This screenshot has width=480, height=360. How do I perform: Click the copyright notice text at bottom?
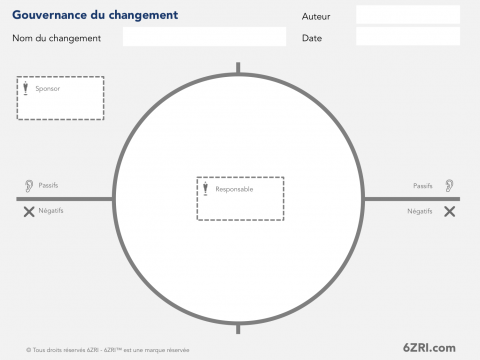coord(108,350)
